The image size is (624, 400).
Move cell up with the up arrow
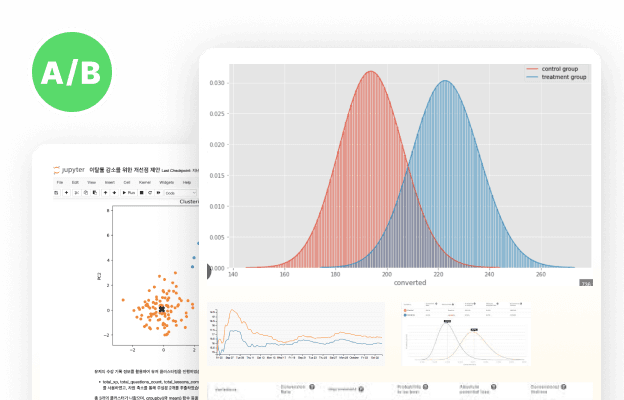click(x=106, y=192)
